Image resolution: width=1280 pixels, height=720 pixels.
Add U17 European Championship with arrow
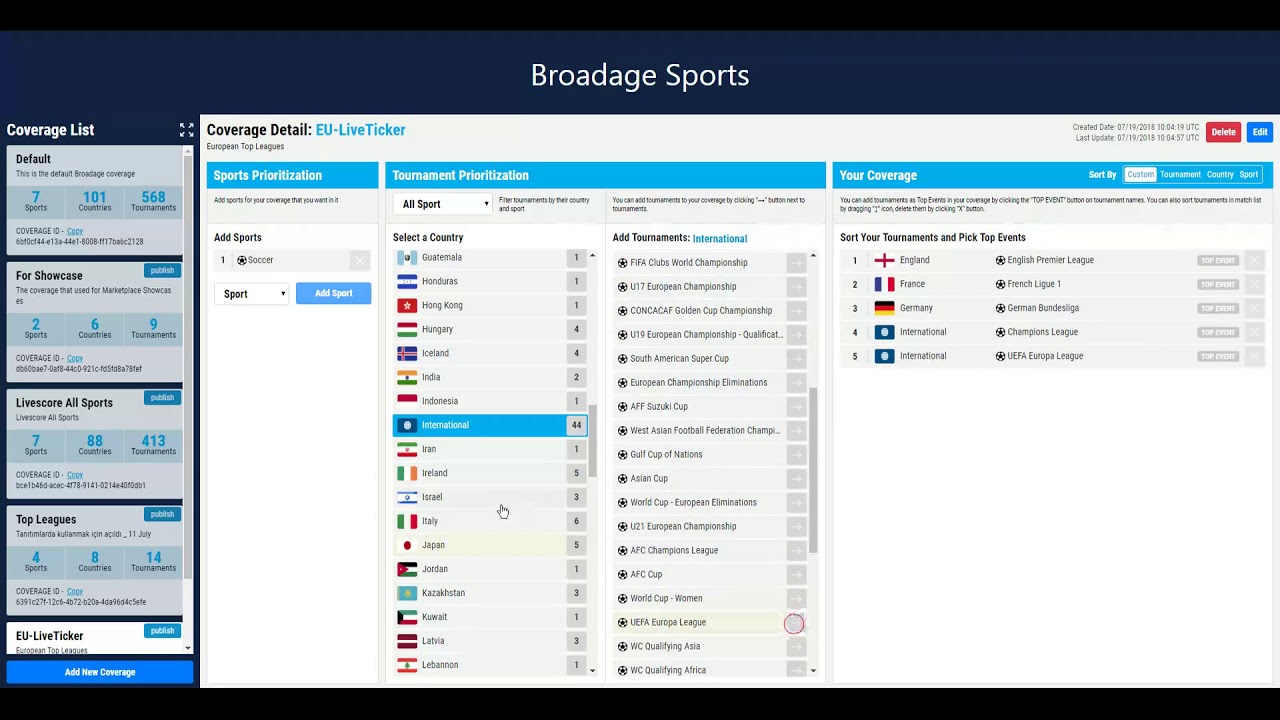point(796,287)
